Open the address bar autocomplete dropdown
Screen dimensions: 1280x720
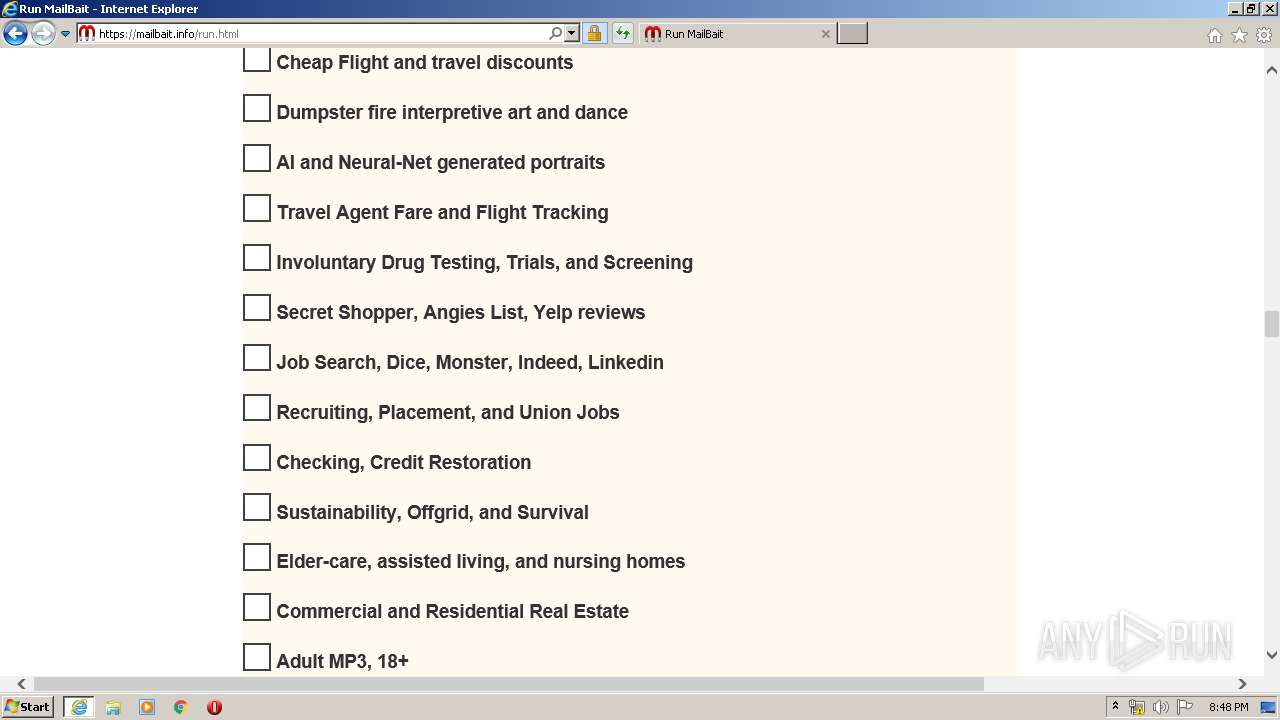point(572,34)
